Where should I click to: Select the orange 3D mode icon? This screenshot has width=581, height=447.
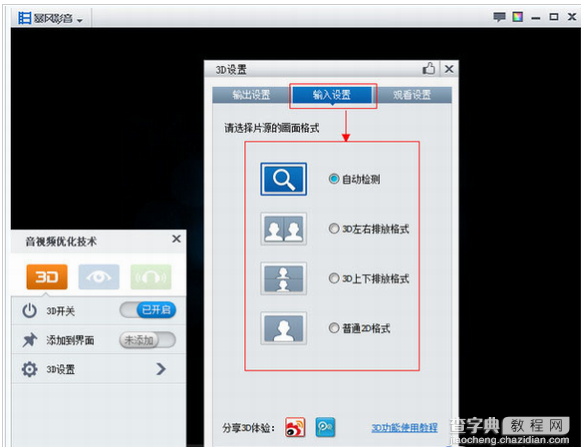(x=47, y=277)
